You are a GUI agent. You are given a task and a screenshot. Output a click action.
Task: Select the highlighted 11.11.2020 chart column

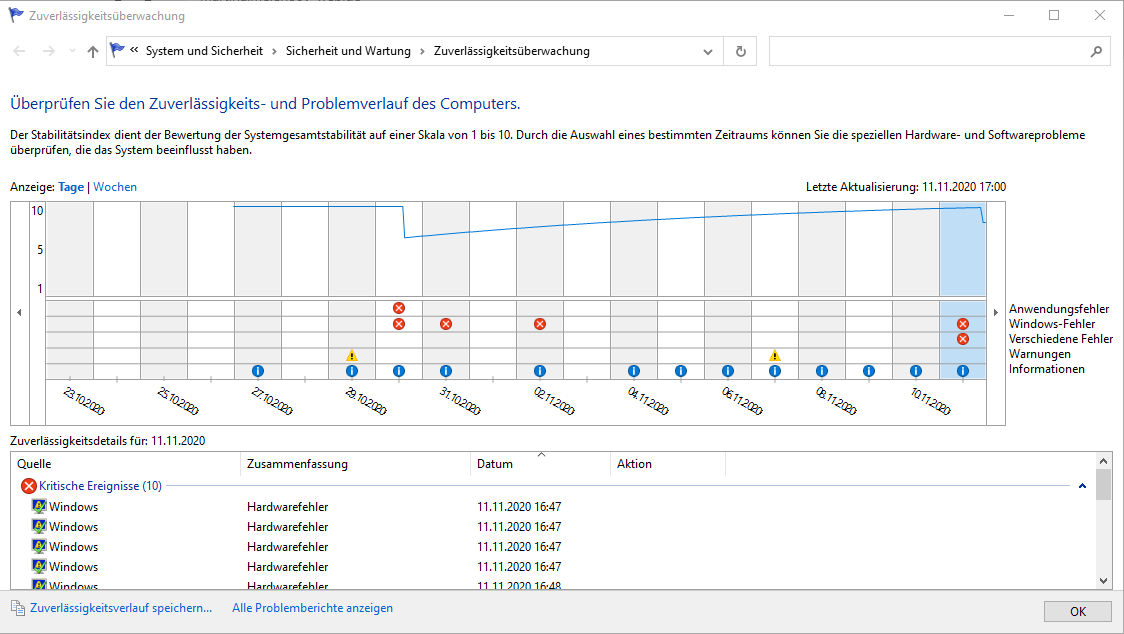tap(963, 290)
